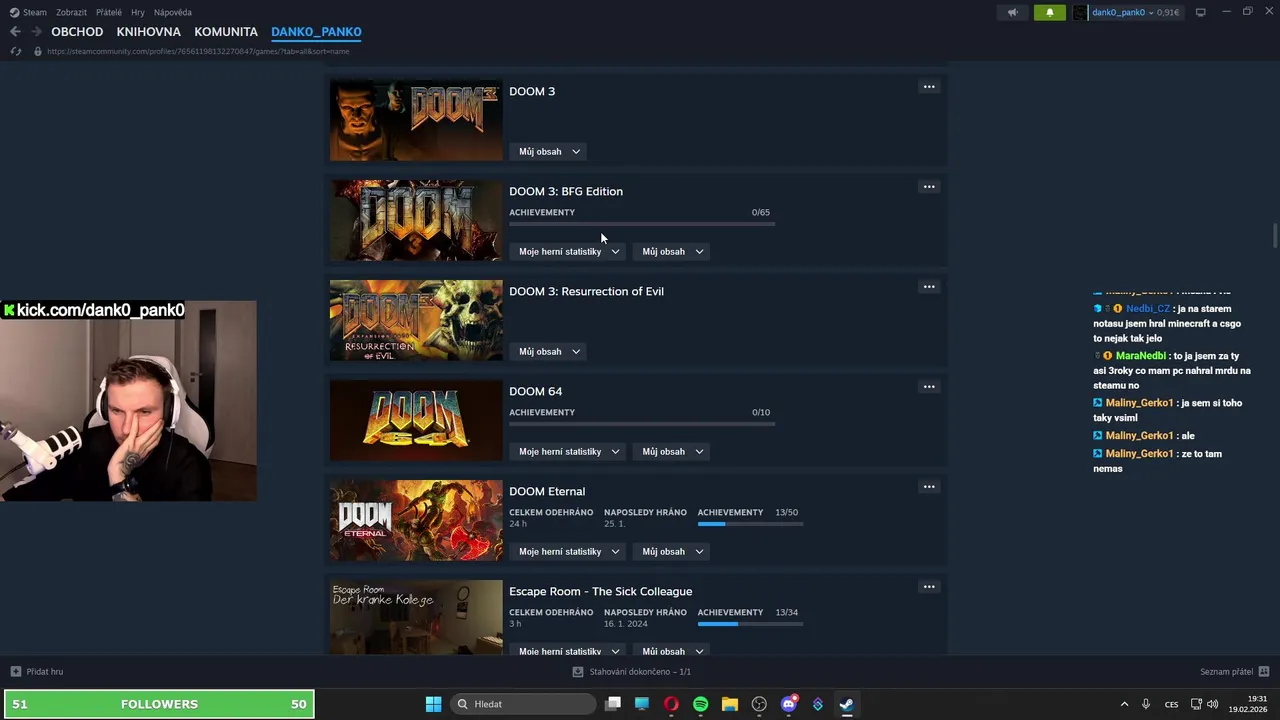Screen dimensions: 1280x720
Task: Launch Opera from the taskbar
Action: click(671, 704)
